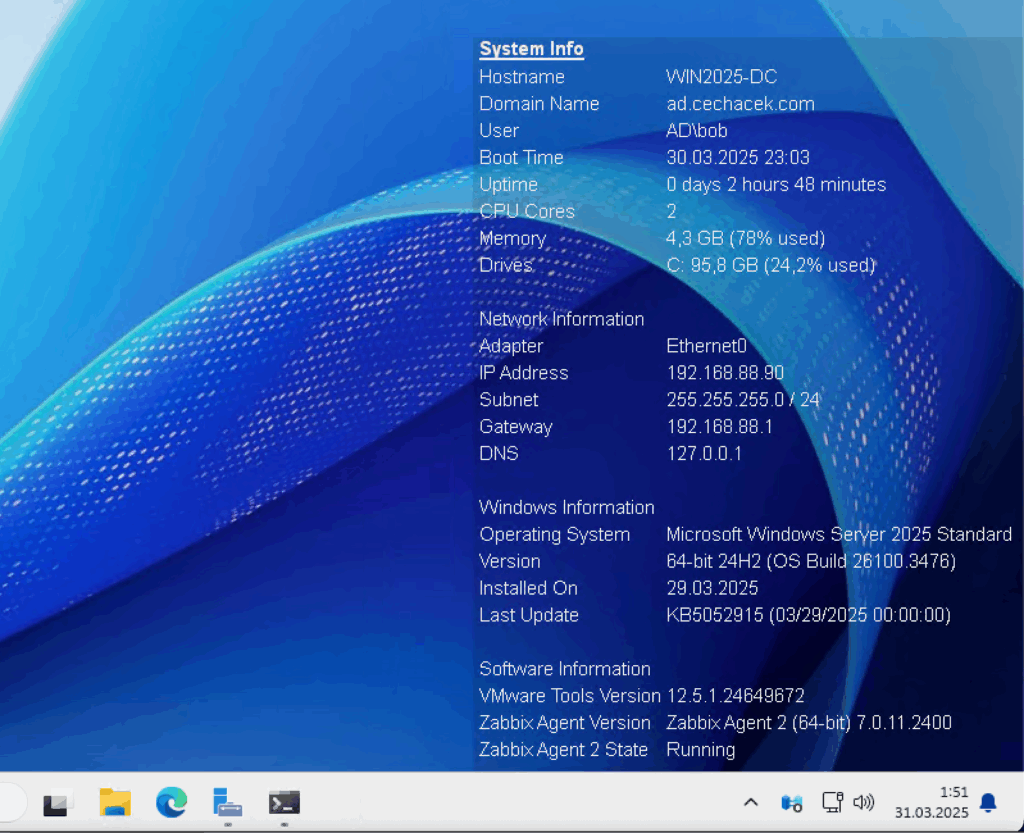Click the 'DNS' label
The height and width of the screenshot is (833, 1024).
(x=499, y=454)
